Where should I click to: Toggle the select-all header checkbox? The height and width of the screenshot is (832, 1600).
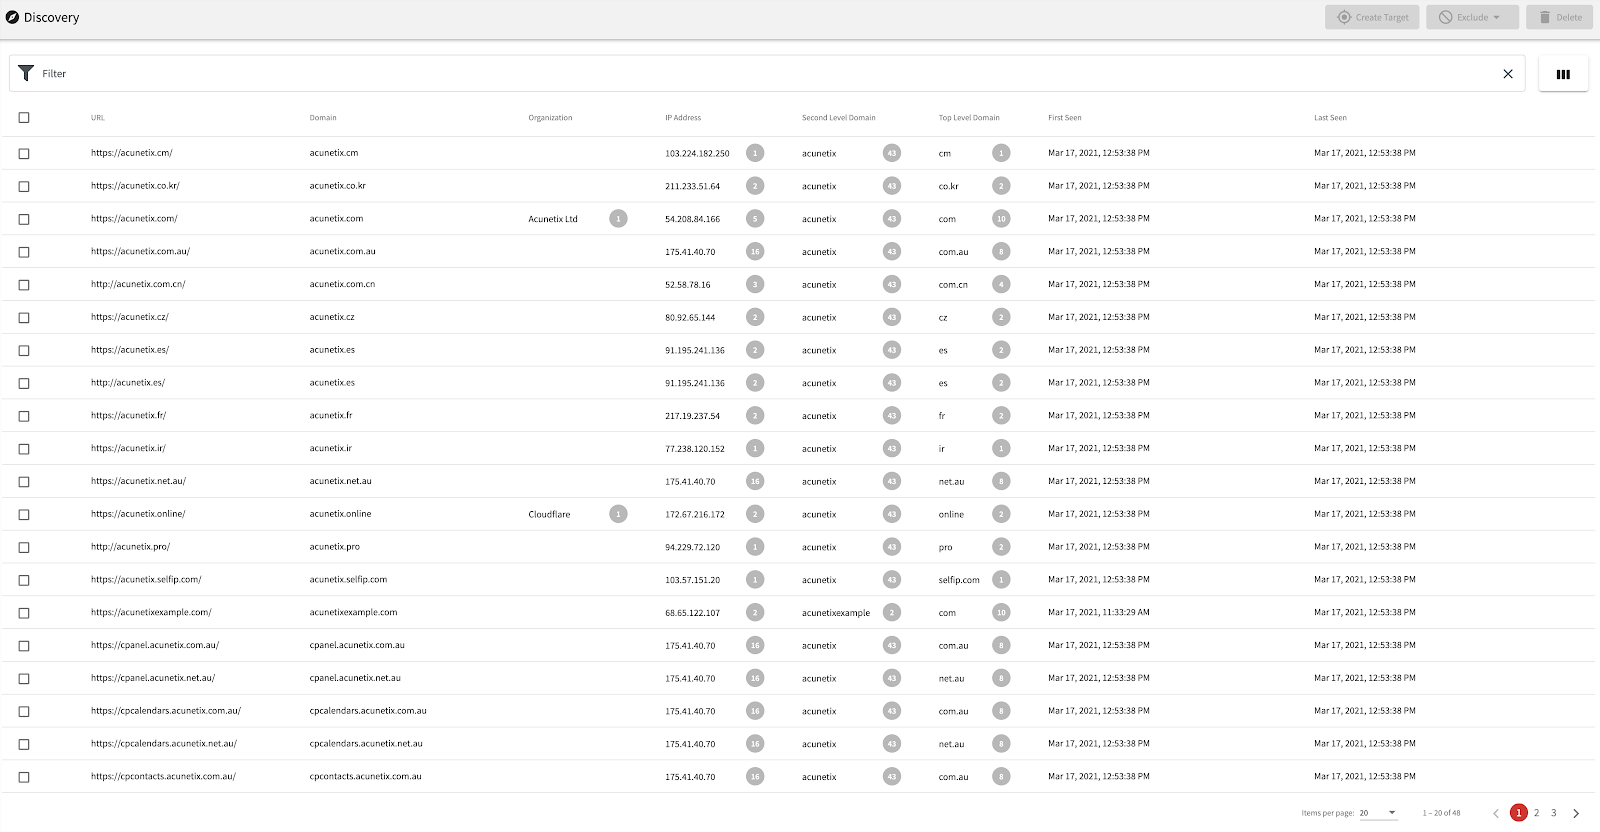24,118
